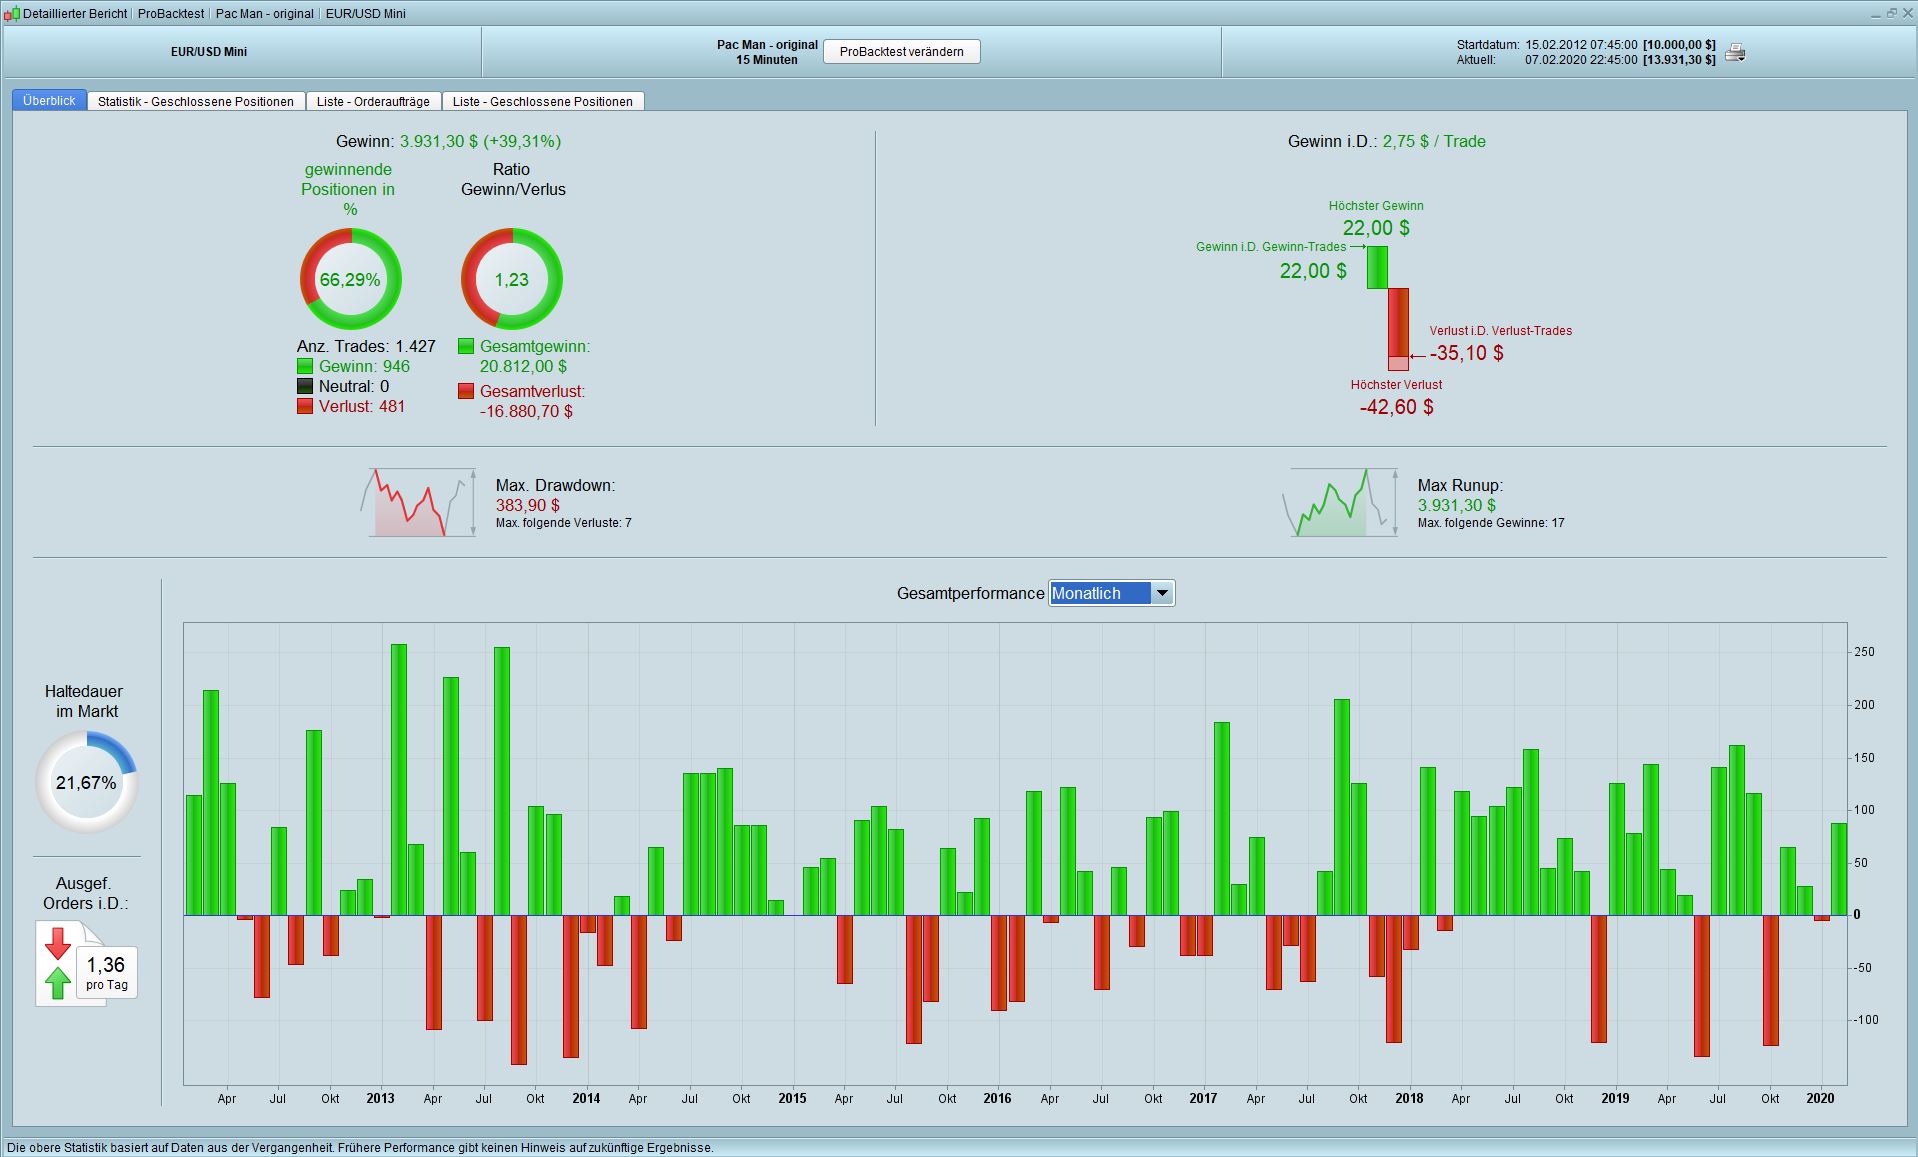The width and height of the screenshot is (1918, 1157).
Task: Click the black Neutral legend square
Action: point(305,386)
